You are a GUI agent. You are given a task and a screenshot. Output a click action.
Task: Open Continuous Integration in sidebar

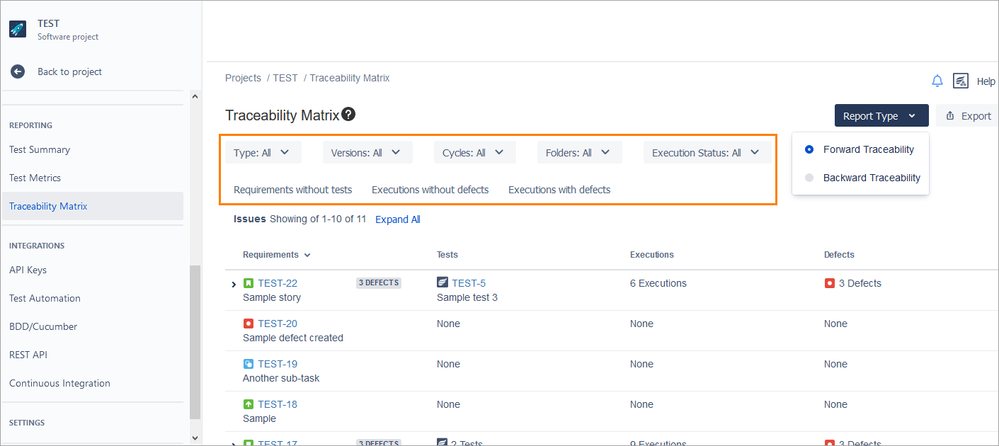pos(60,383)
